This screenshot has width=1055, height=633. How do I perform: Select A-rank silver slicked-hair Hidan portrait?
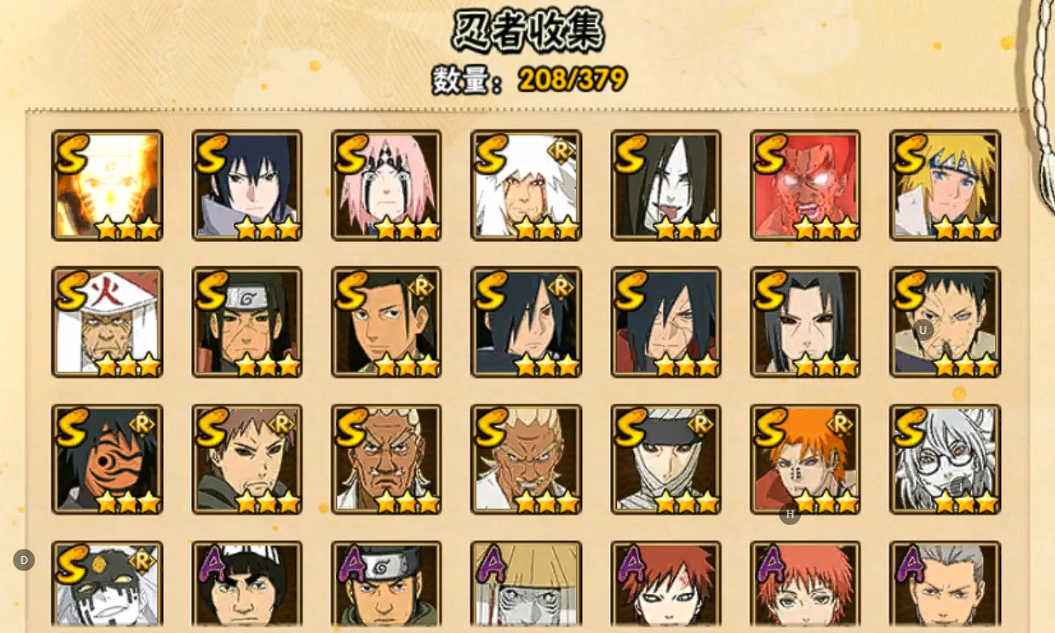tap(945, 584)
